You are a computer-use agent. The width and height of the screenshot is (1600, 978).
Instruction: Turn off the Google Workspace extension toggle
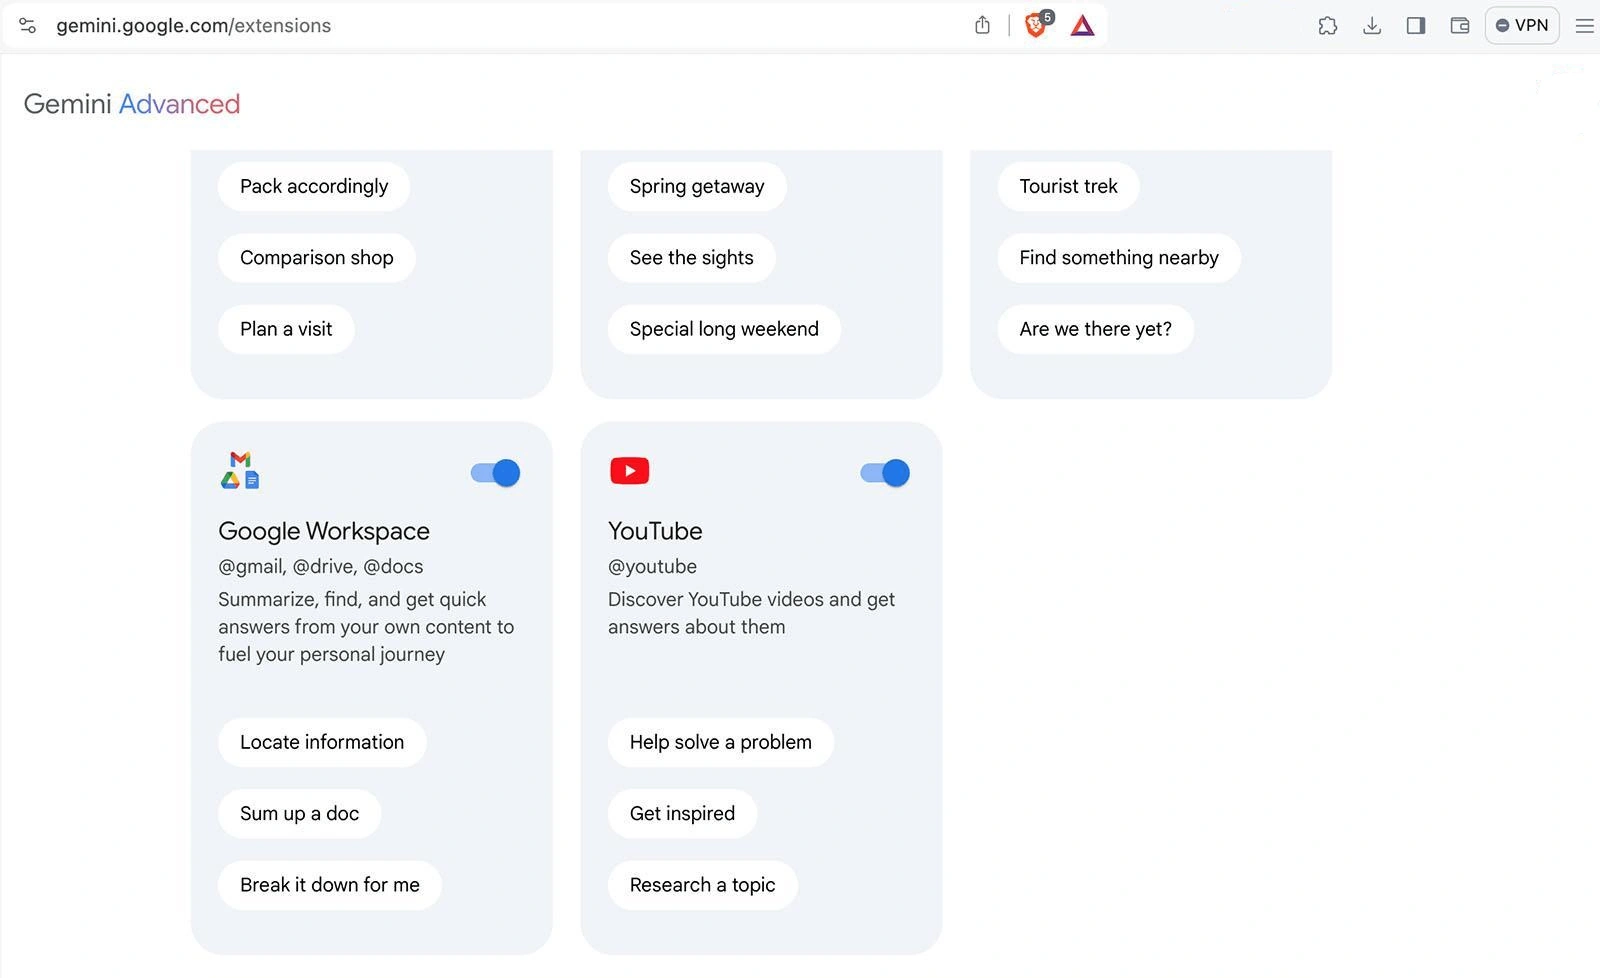coord(495,473)
